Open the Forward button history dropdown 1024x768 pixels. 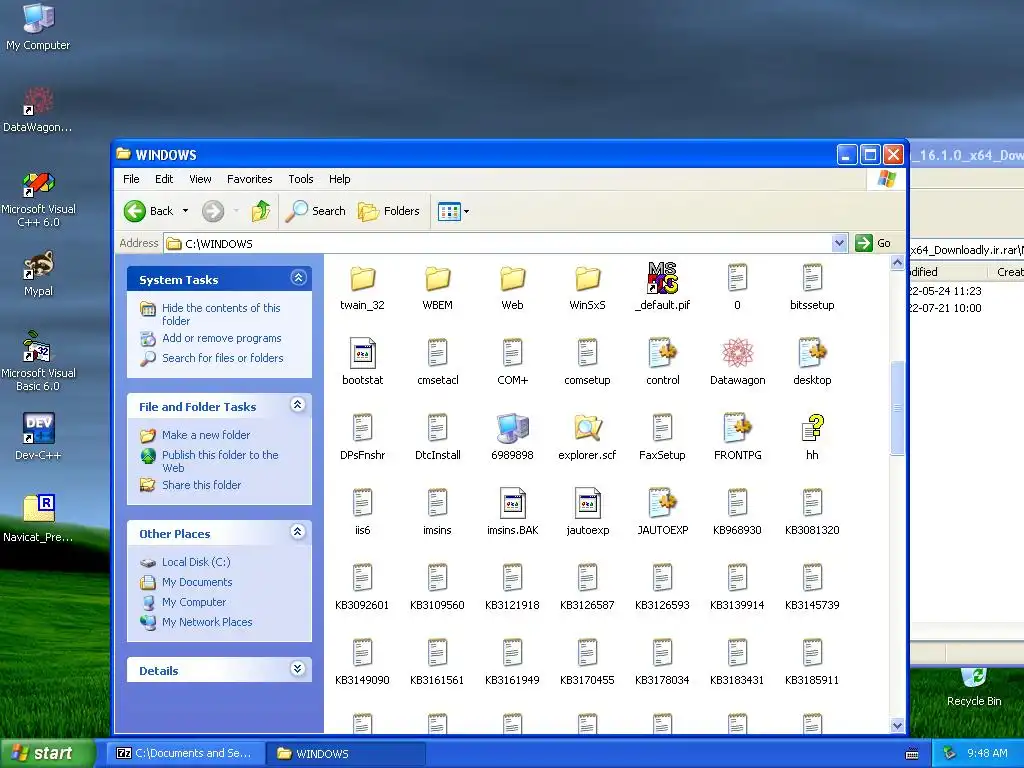[236, 211]
